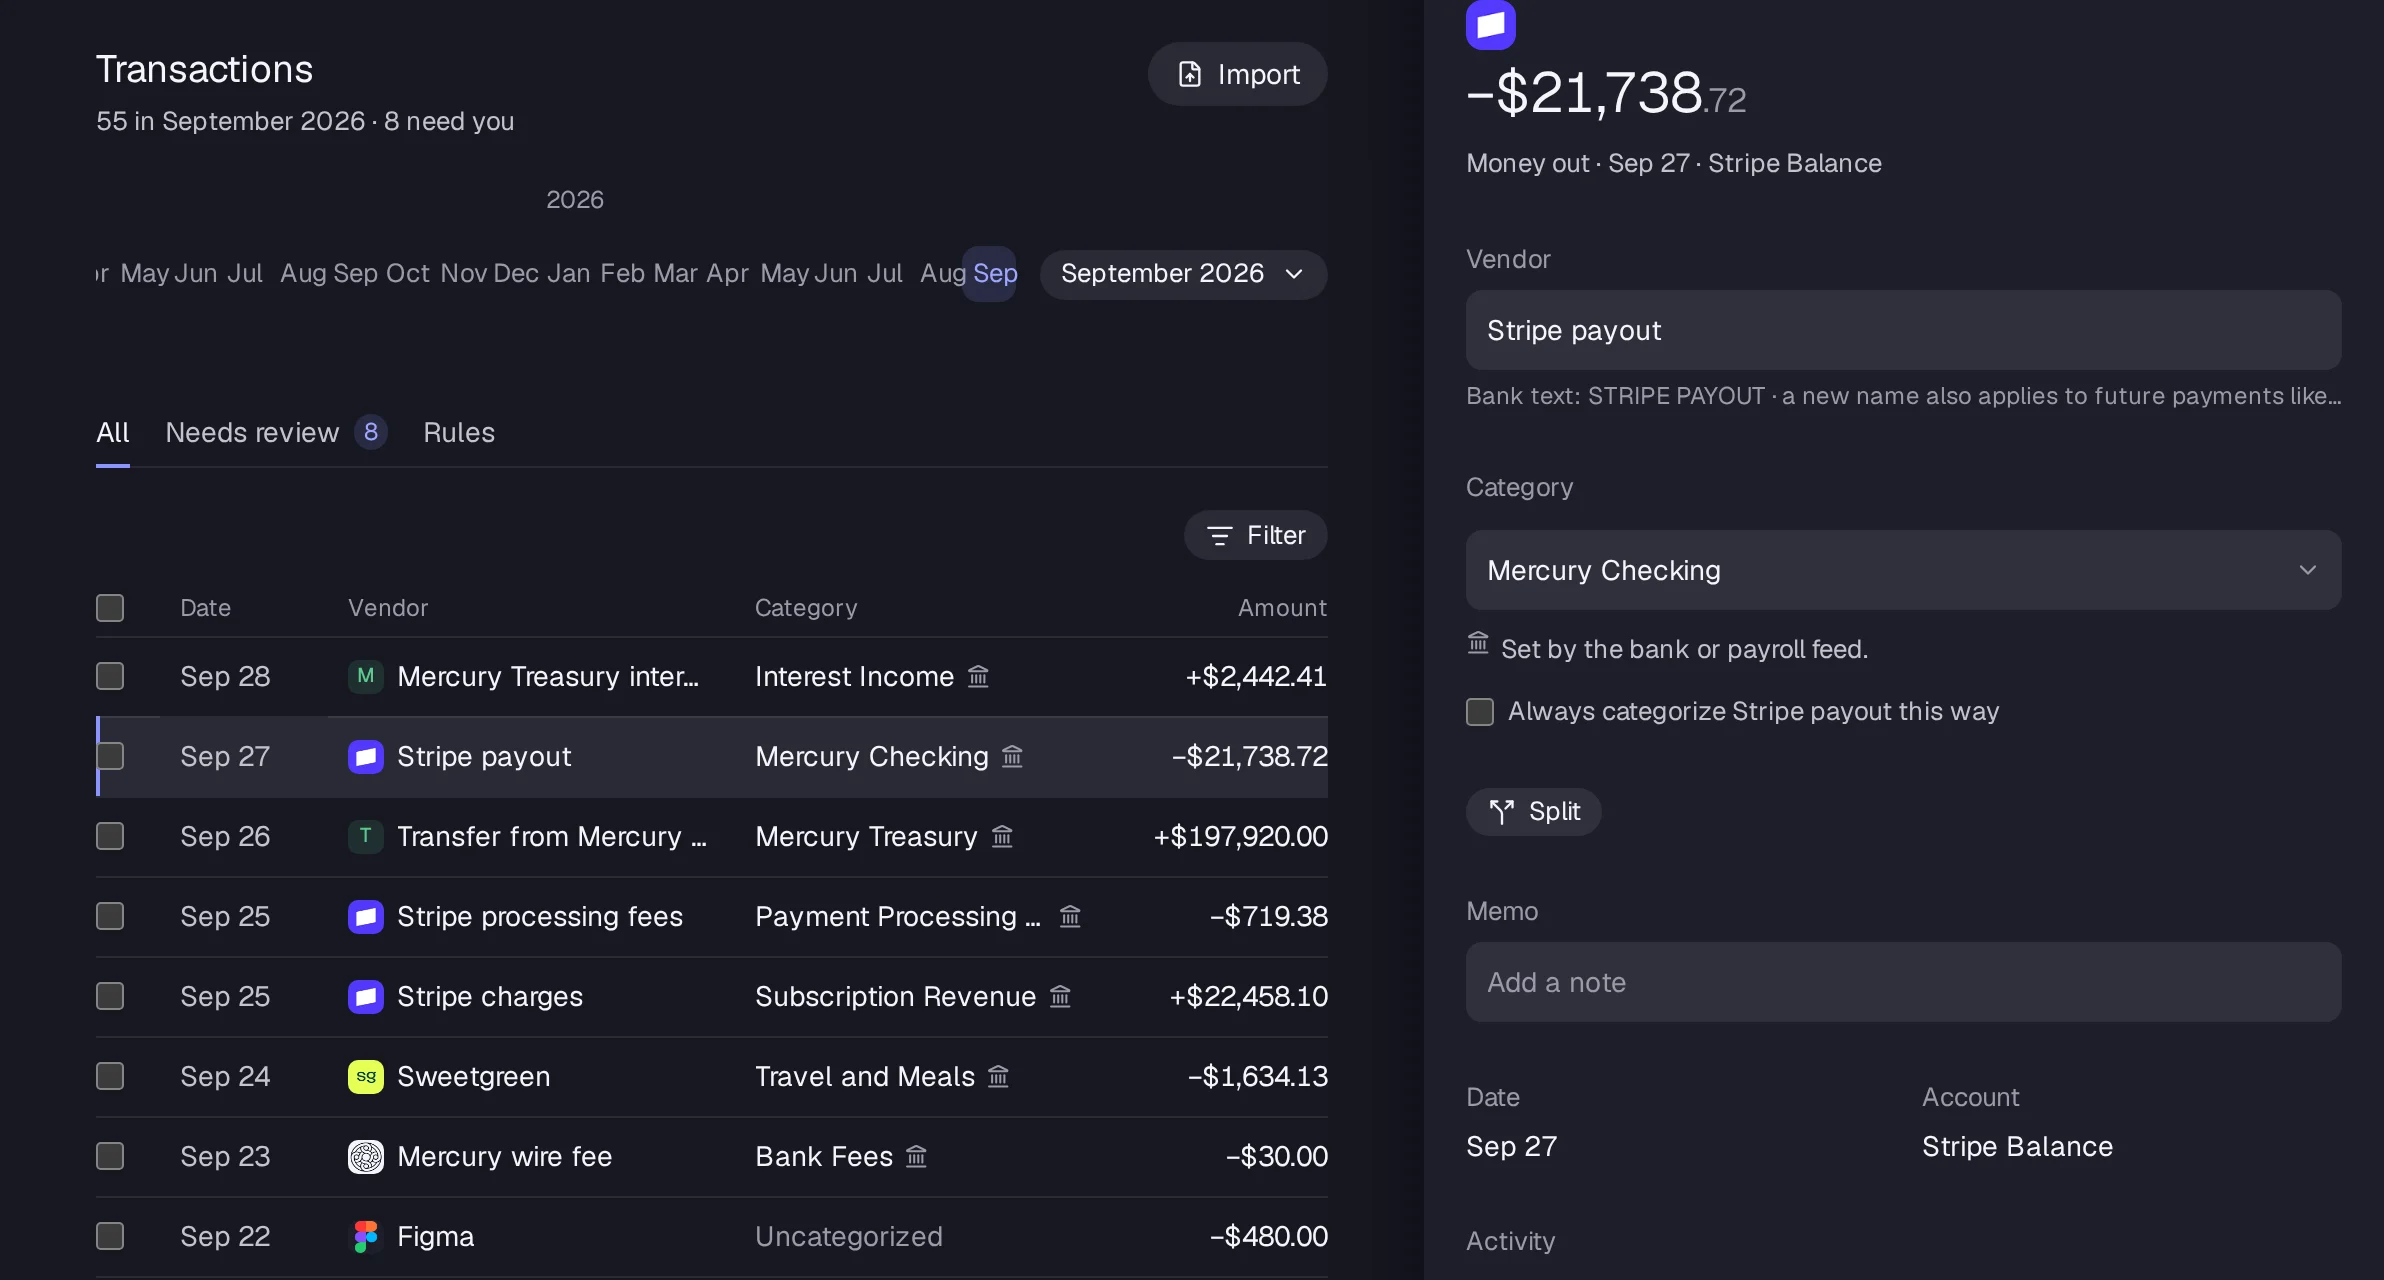Open the September 2026 month dropdown
2384x1280 pixels.
coord(1183,274)
